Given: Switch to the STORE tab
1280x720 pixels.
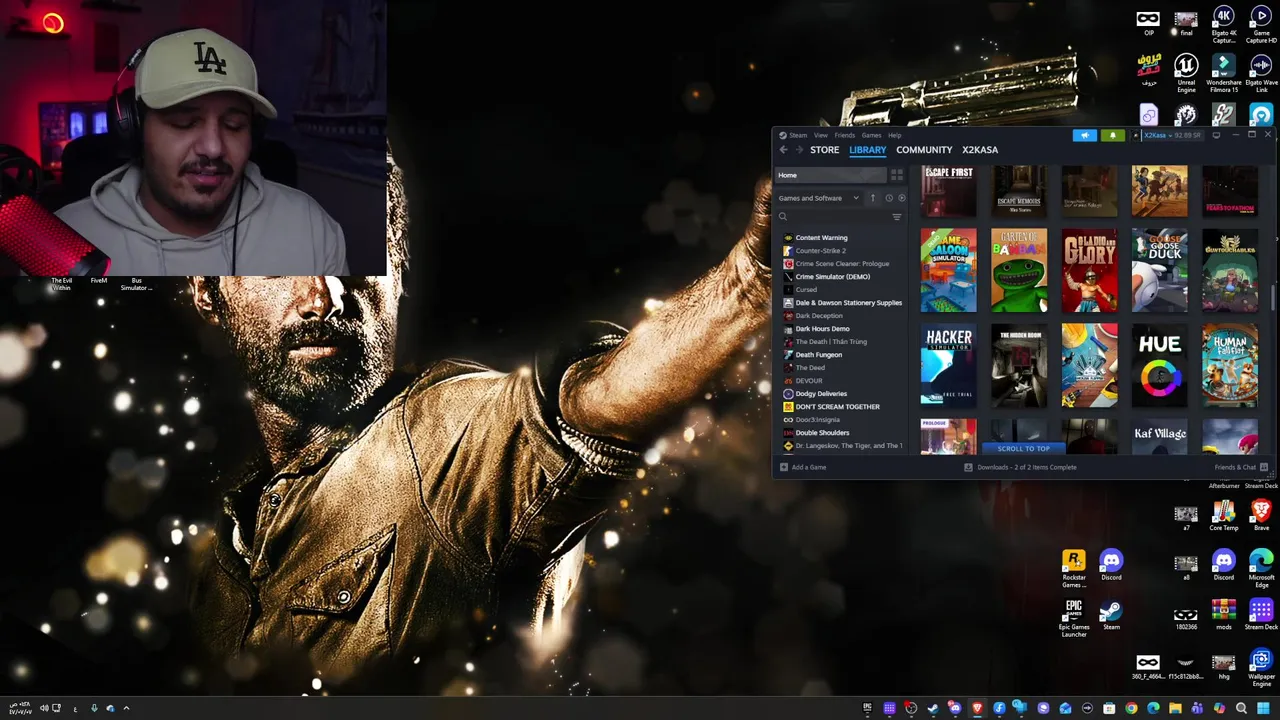Looking at the screenshot, I should pos(824,150).
